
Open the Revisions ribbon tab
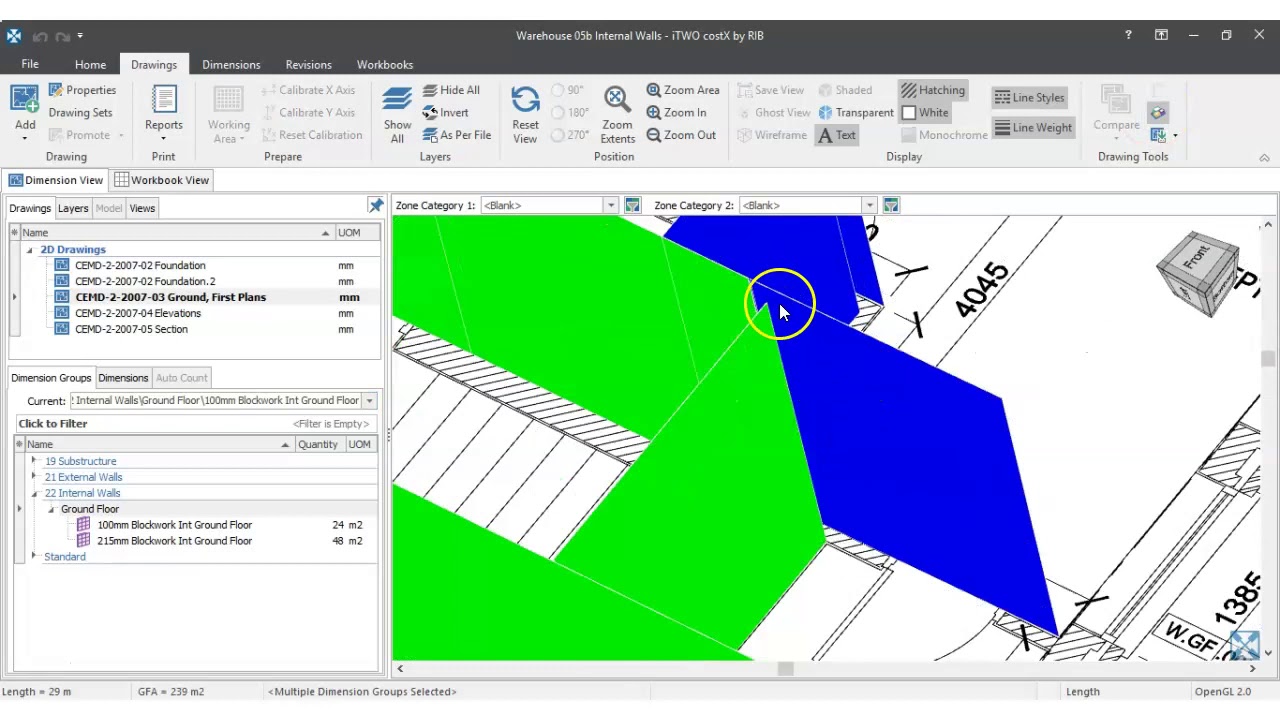pyautogui.click(x=308, y=65)
